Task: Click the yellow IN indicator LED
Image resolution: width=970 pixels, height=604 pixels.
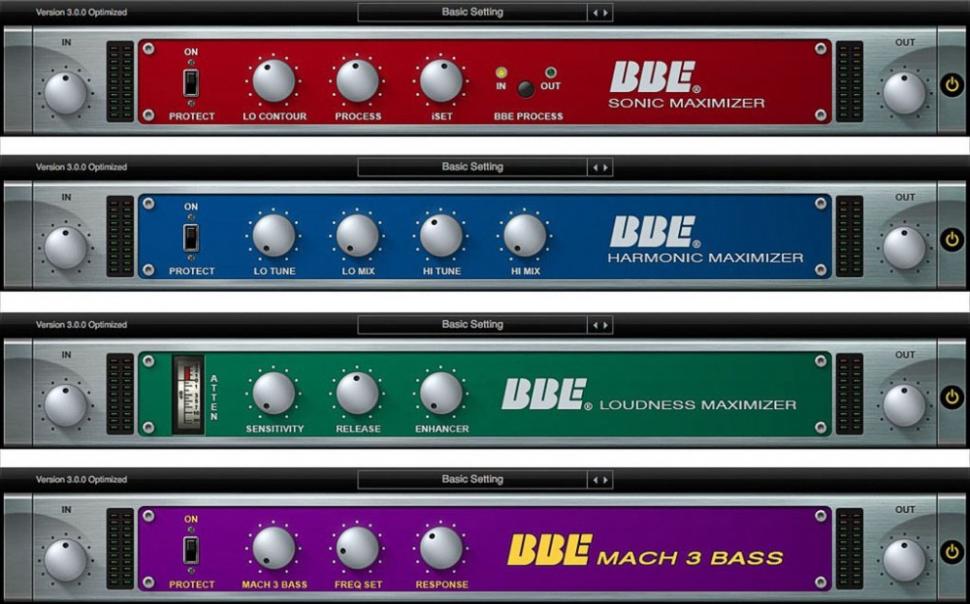Action: (x=501, y=73)
